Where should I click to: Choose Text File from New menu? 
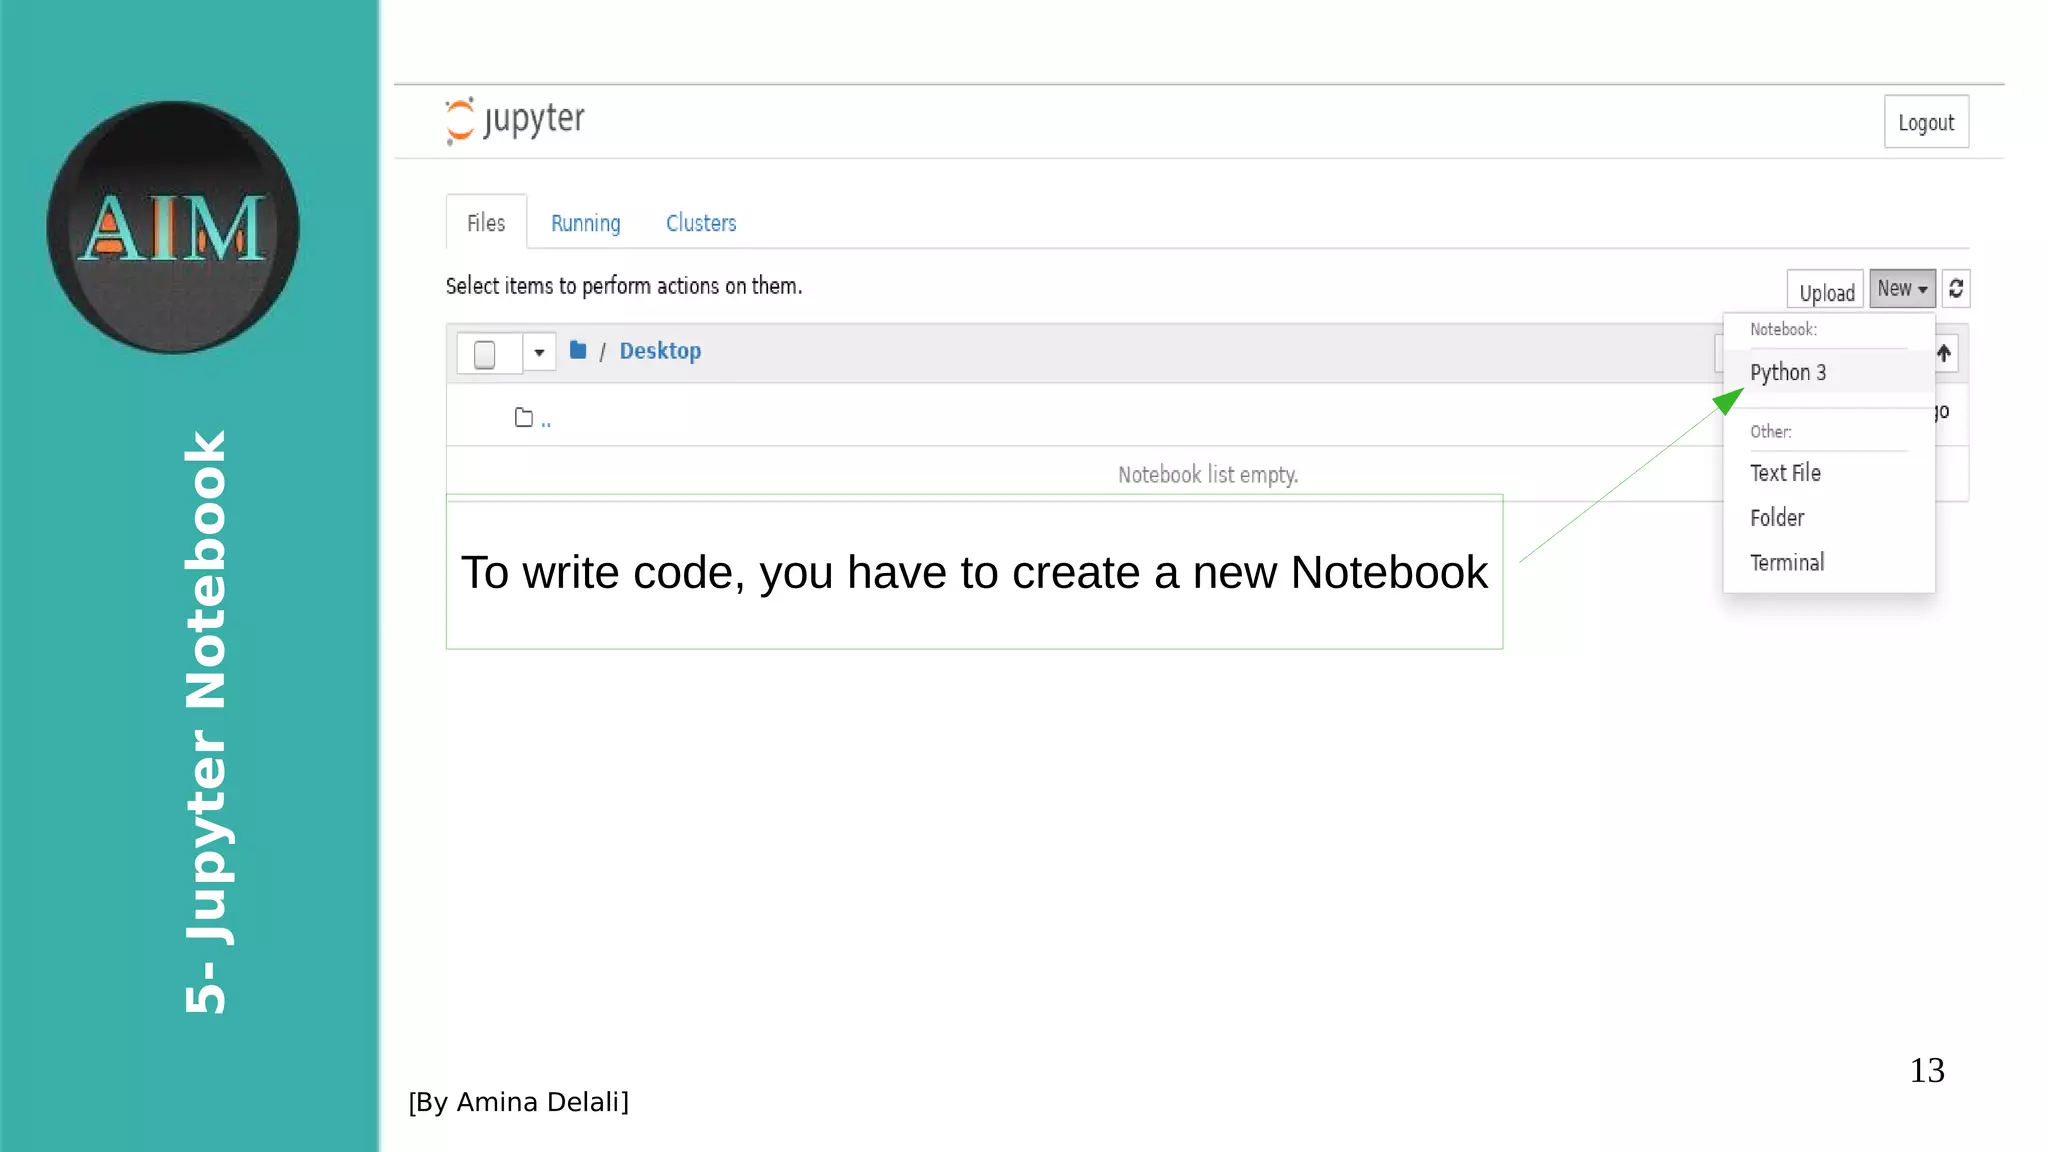[1829, 473]
